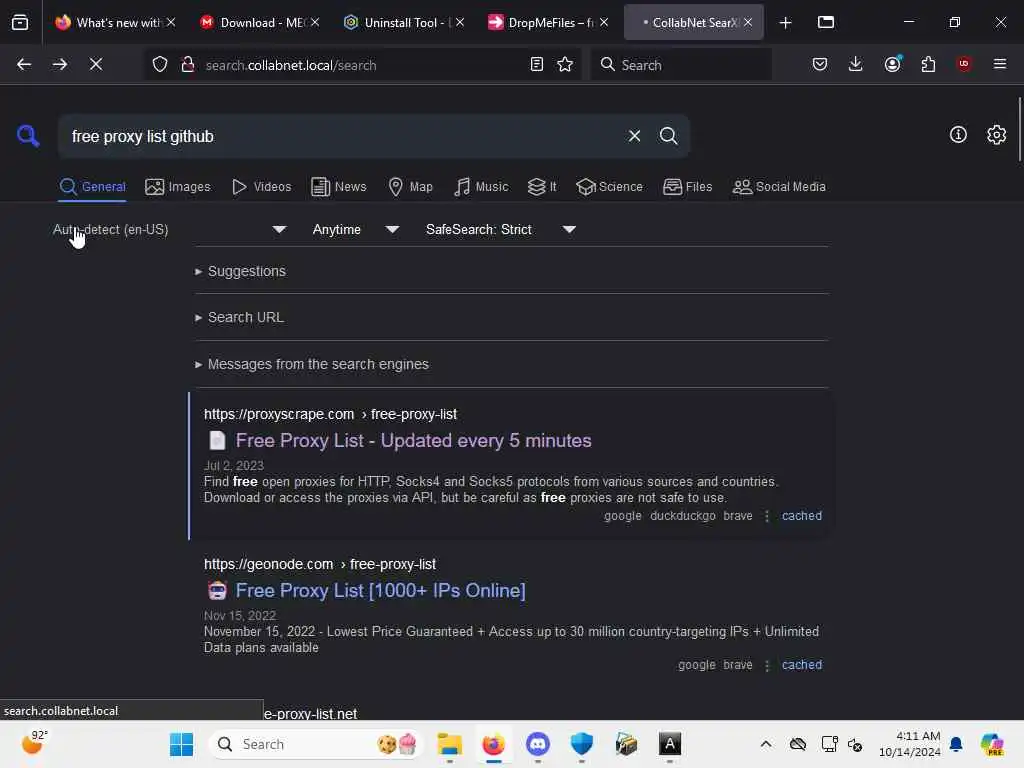Select the Music category tab
The width and height of the screenshot is (1024, 768).
[481, 187]
